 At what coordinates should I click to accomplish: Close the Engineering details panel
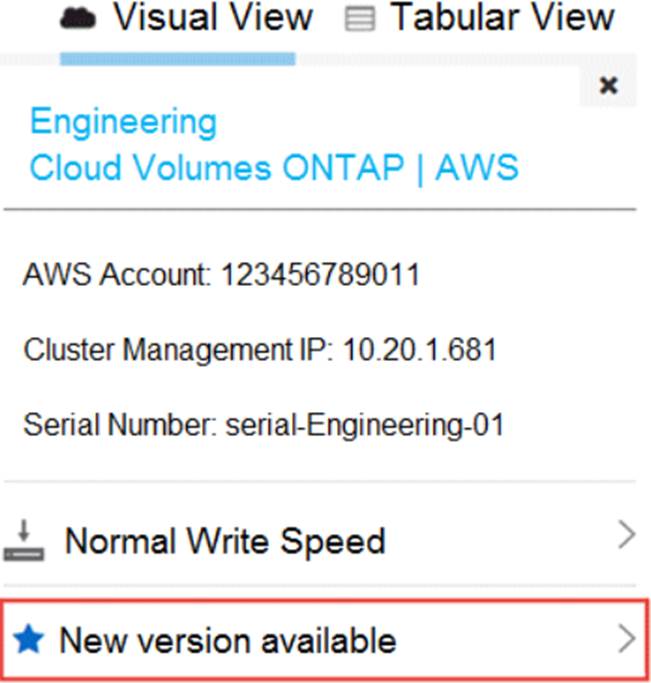607,87
